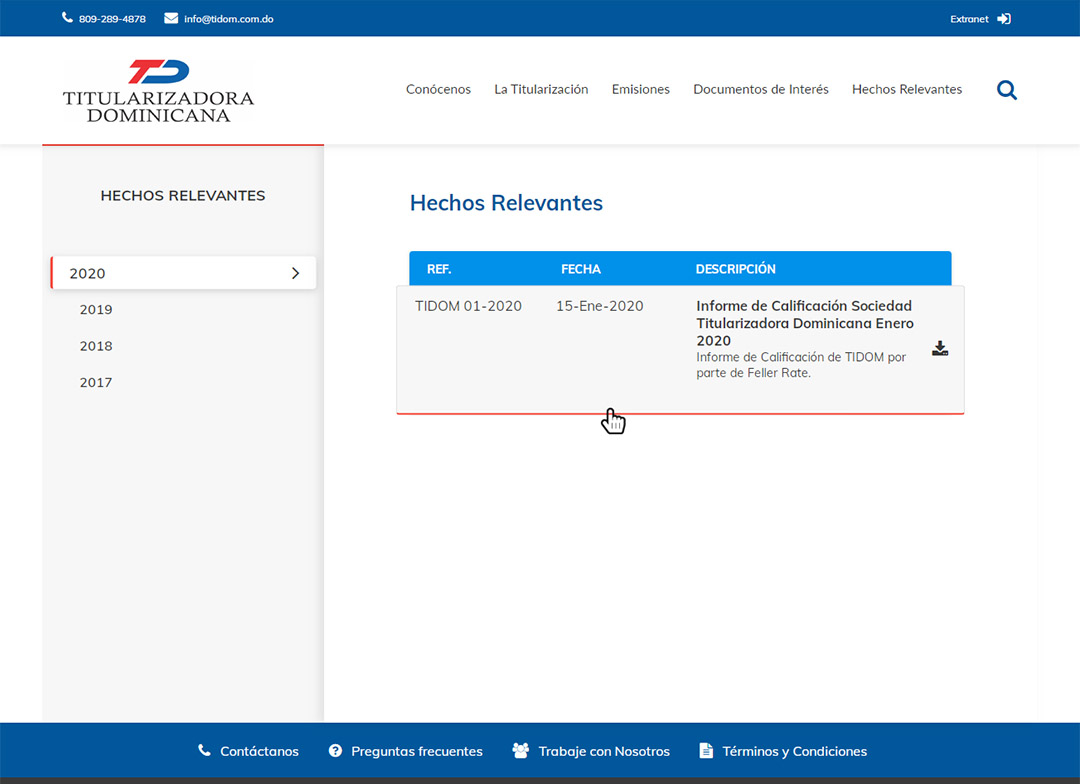
Task: Click the phone icon in top bar
Action: click(x=67, y=18)
